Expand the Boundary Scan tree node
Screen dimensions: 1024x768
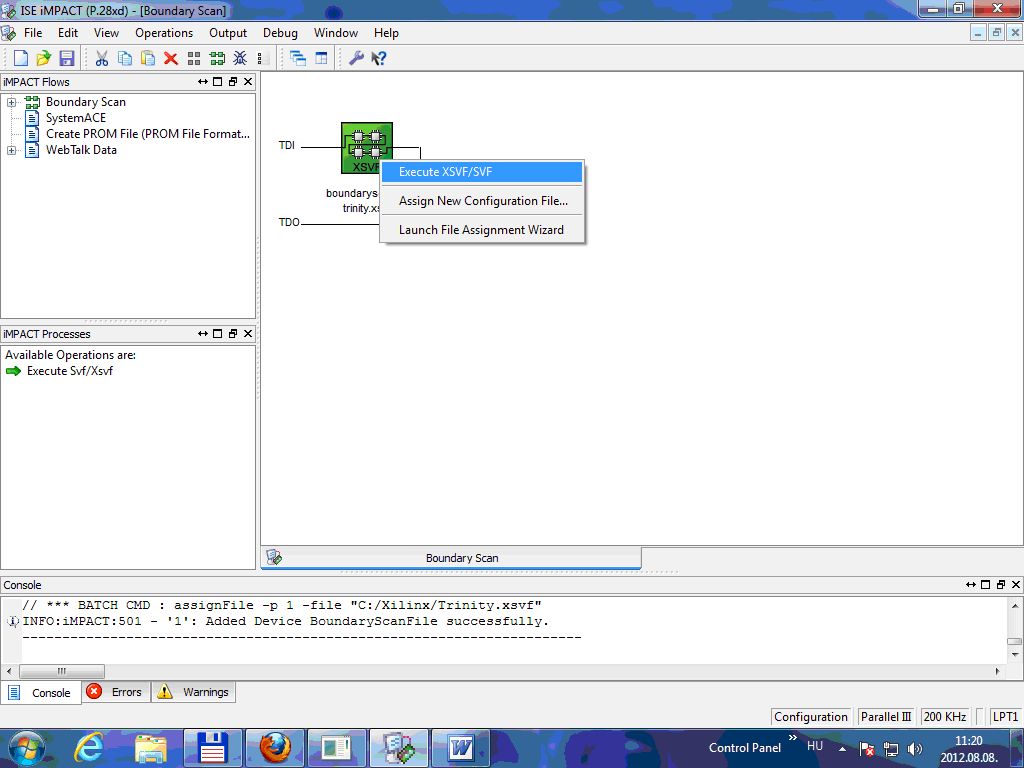12,102
